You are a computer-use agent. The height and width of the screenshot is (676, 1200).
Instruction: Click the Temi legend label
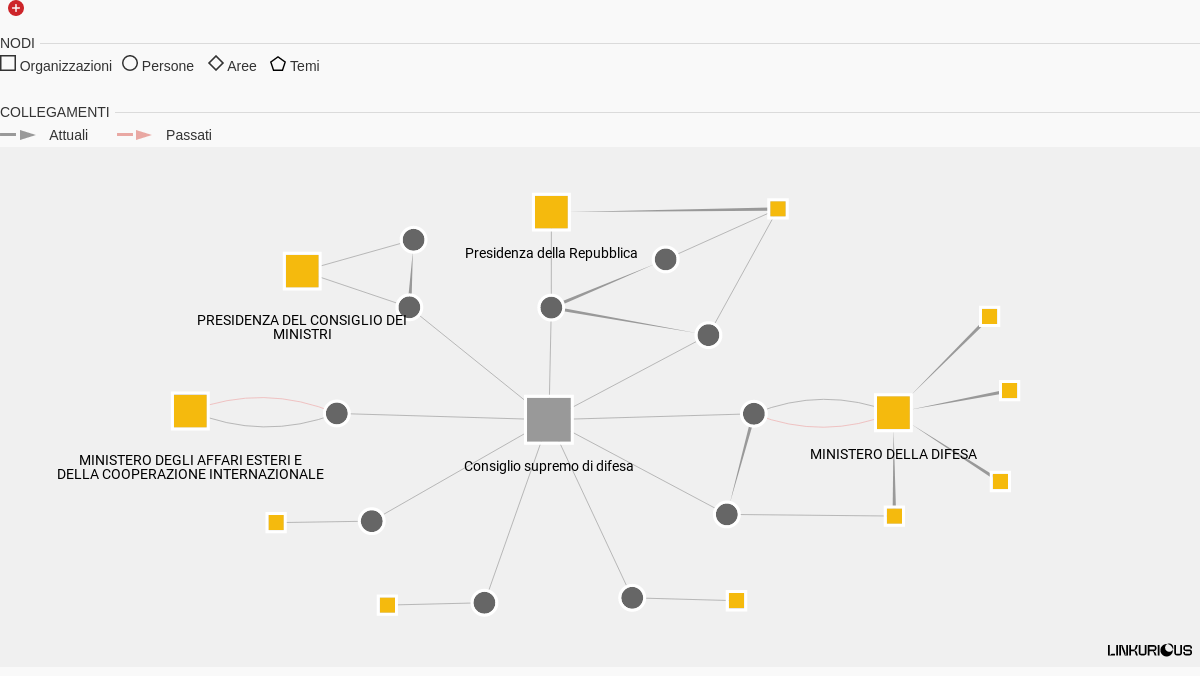click(305, 66)
